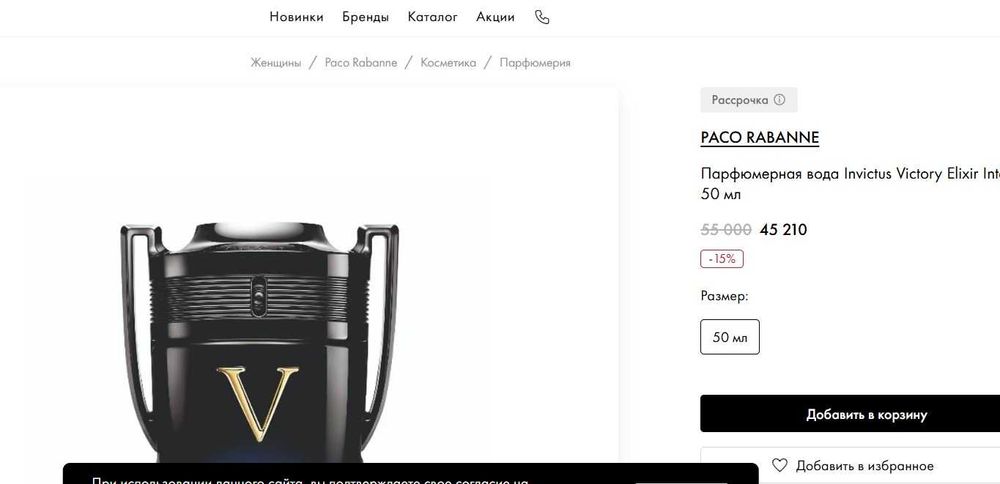
Task: Click the discounted price 45 210
Action: point(783,230)
